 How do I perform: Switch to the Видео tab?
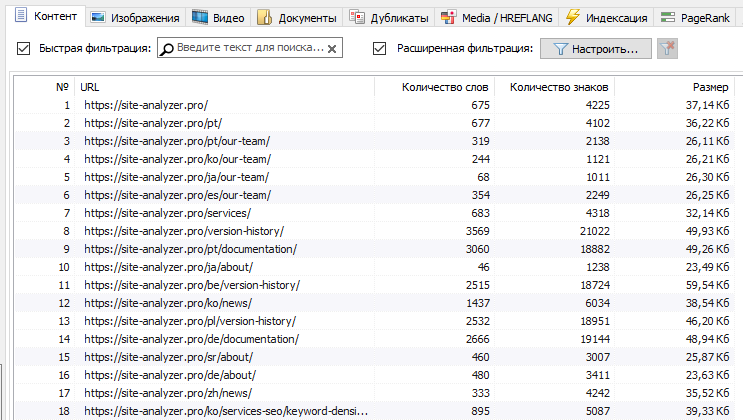coord(218,18)
